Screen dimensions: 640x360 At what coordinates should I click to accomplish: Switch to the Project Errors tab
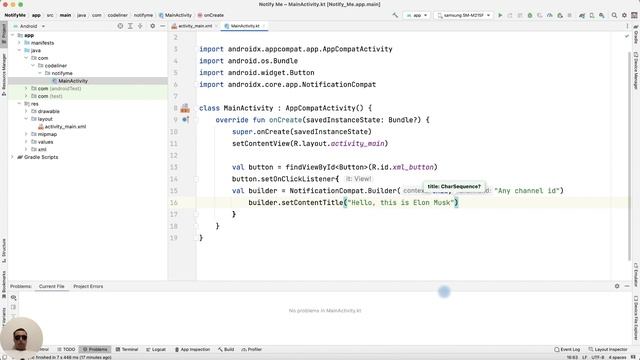click(x=88, y=286)
